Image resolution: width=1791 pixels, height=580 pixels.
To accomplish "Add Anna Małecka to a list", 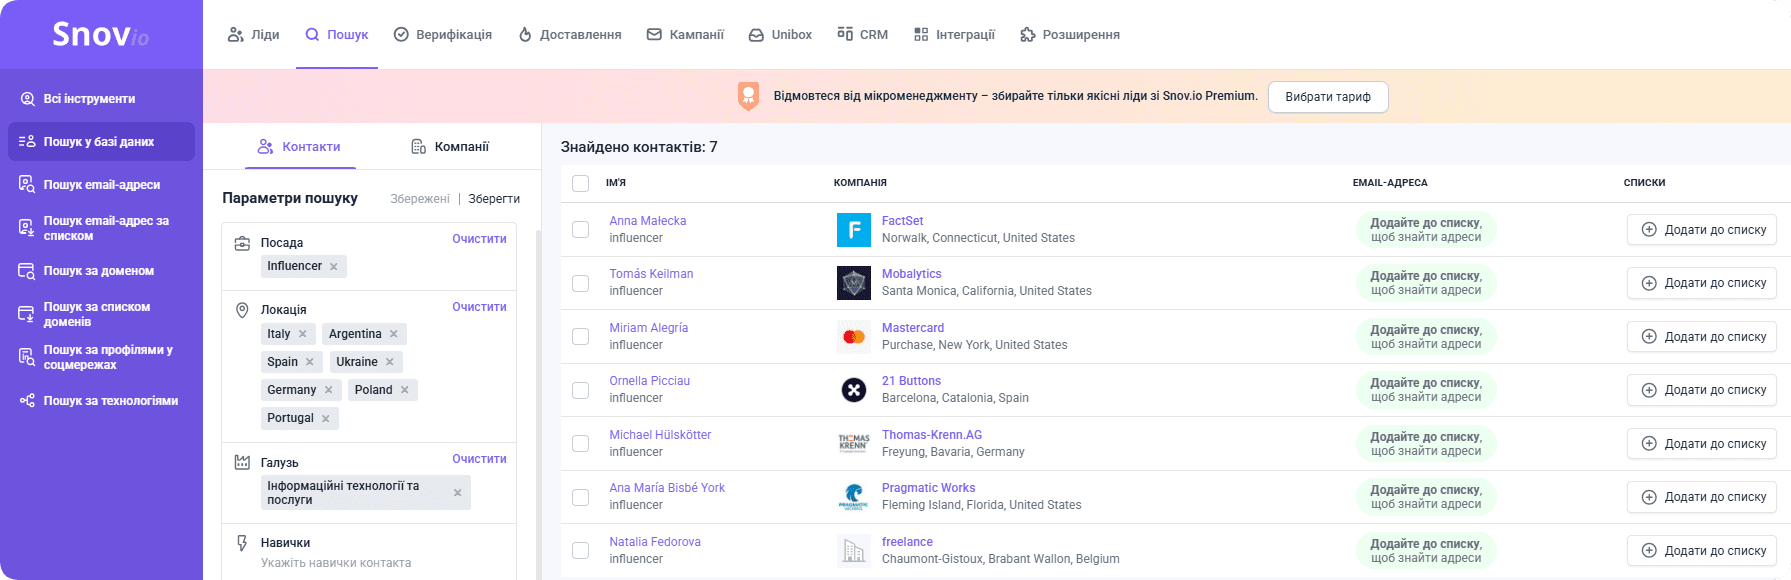I will (x=1702, y=230).
